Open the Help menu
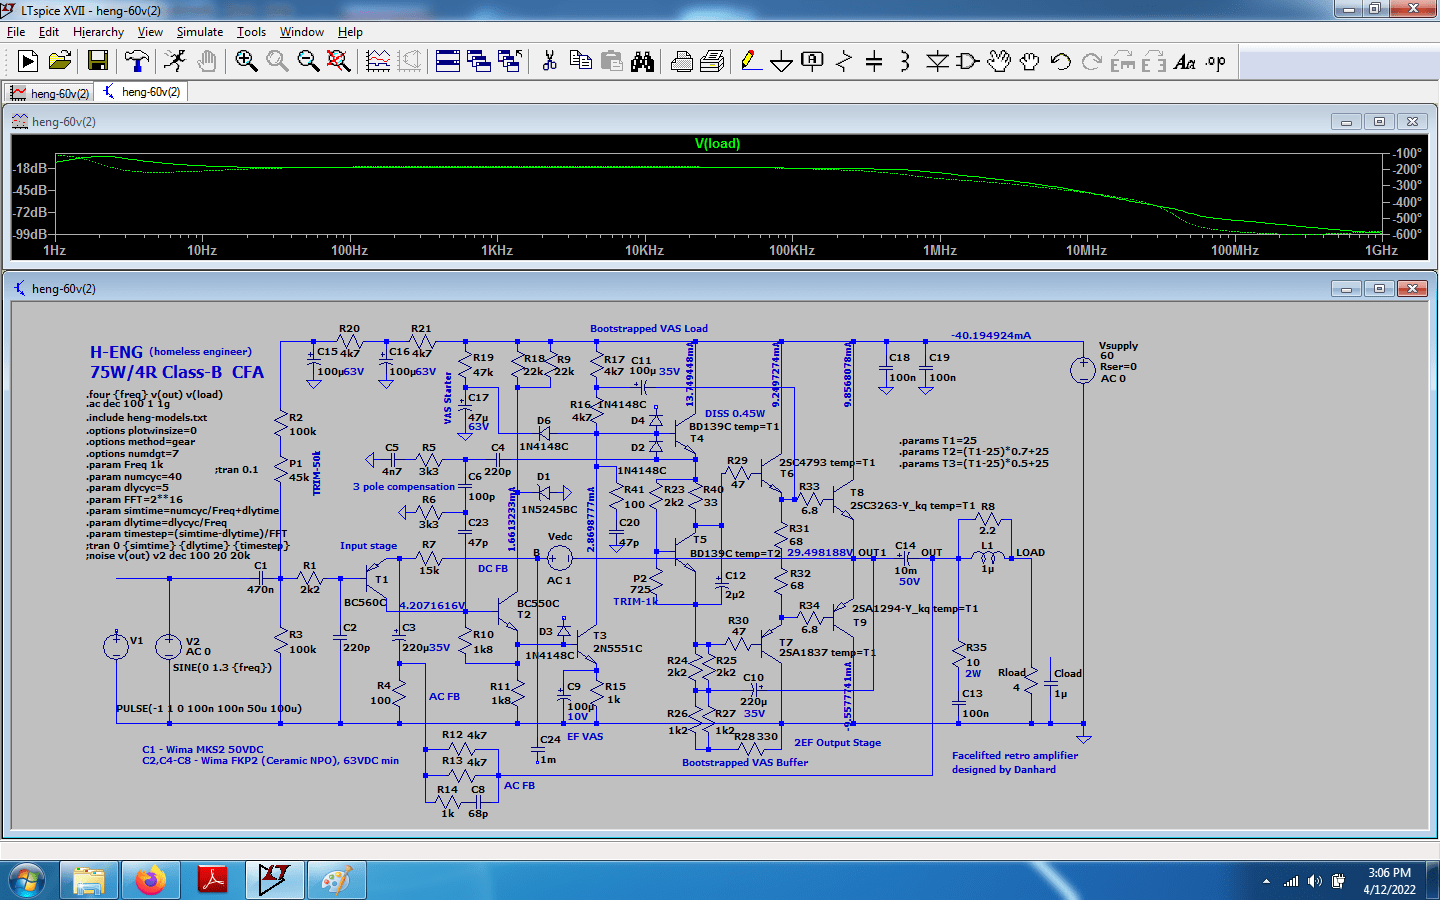Image resolution: width=1440 pixels, height=900 pixels. click(350, 32)
